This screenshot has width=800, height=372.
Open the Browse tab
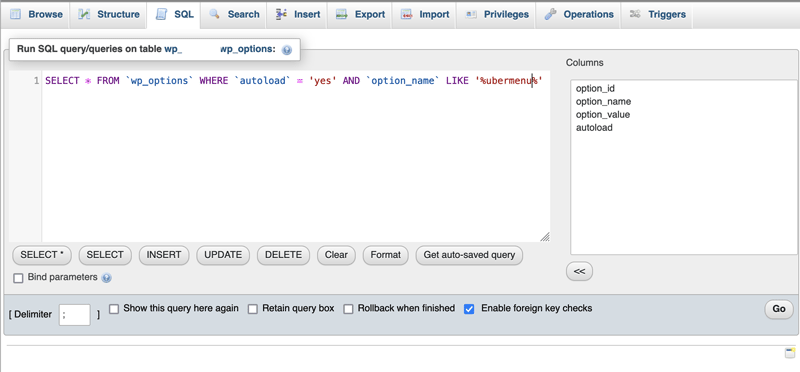[x=37, y=14]
